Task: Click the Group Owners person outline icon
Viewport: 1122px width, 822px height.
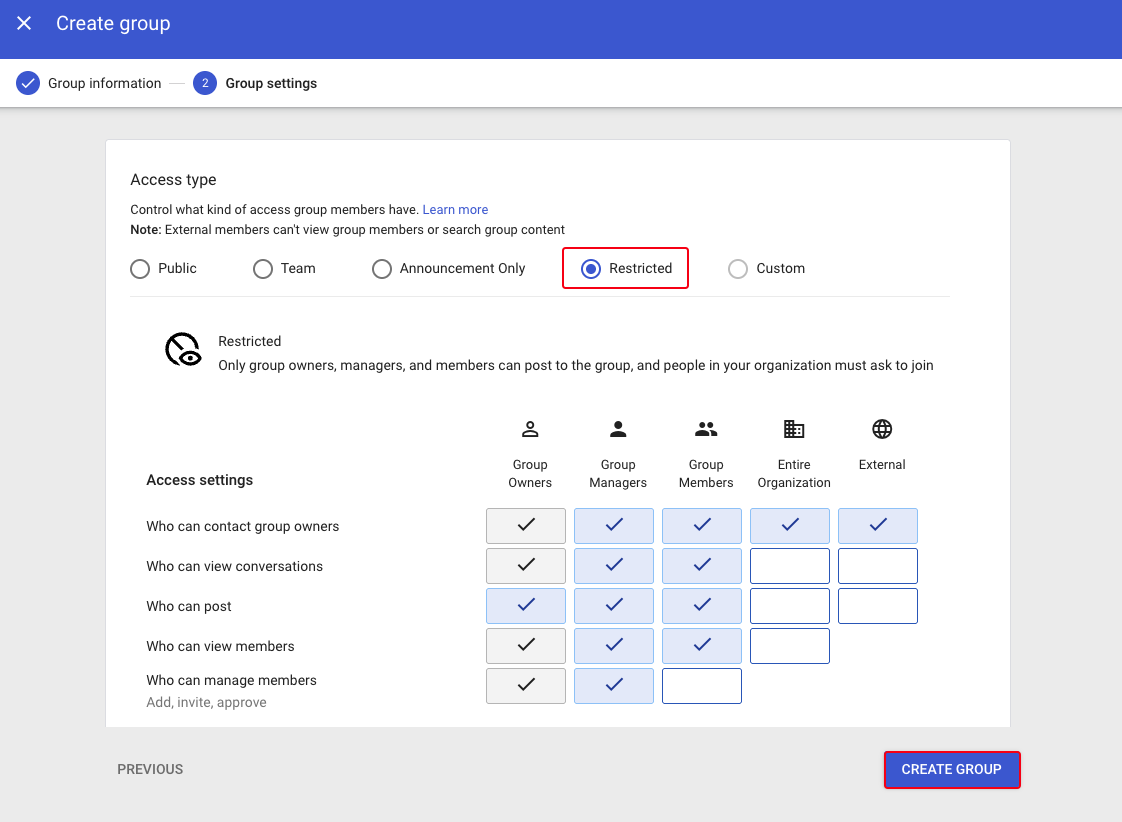Action: point(530,429)
